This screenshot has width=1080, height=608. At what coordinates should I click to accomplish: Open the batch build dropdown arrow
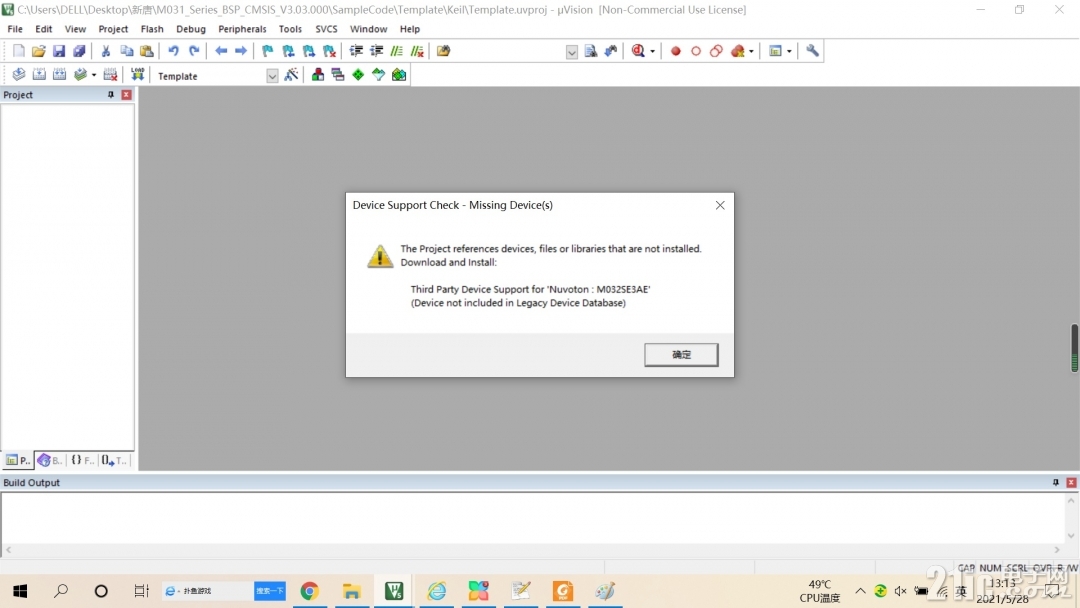94,74
